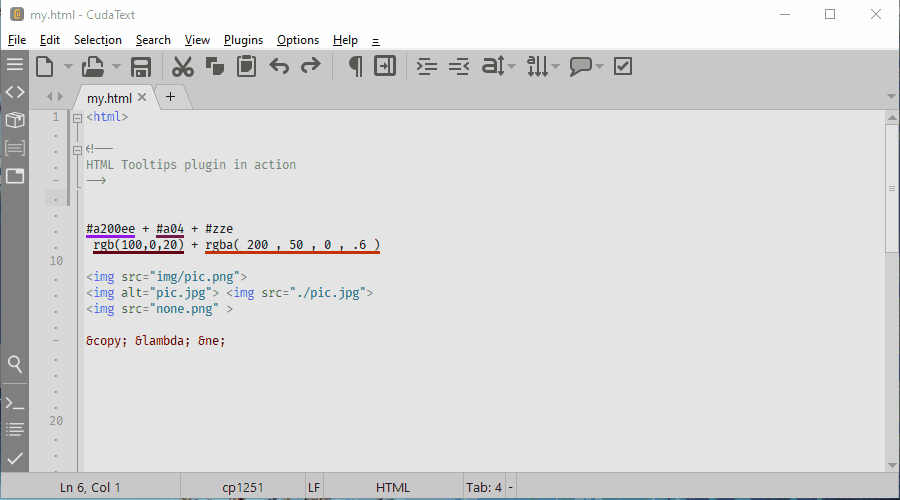
Task: Select the my.html tab
Action: (109, 97)
